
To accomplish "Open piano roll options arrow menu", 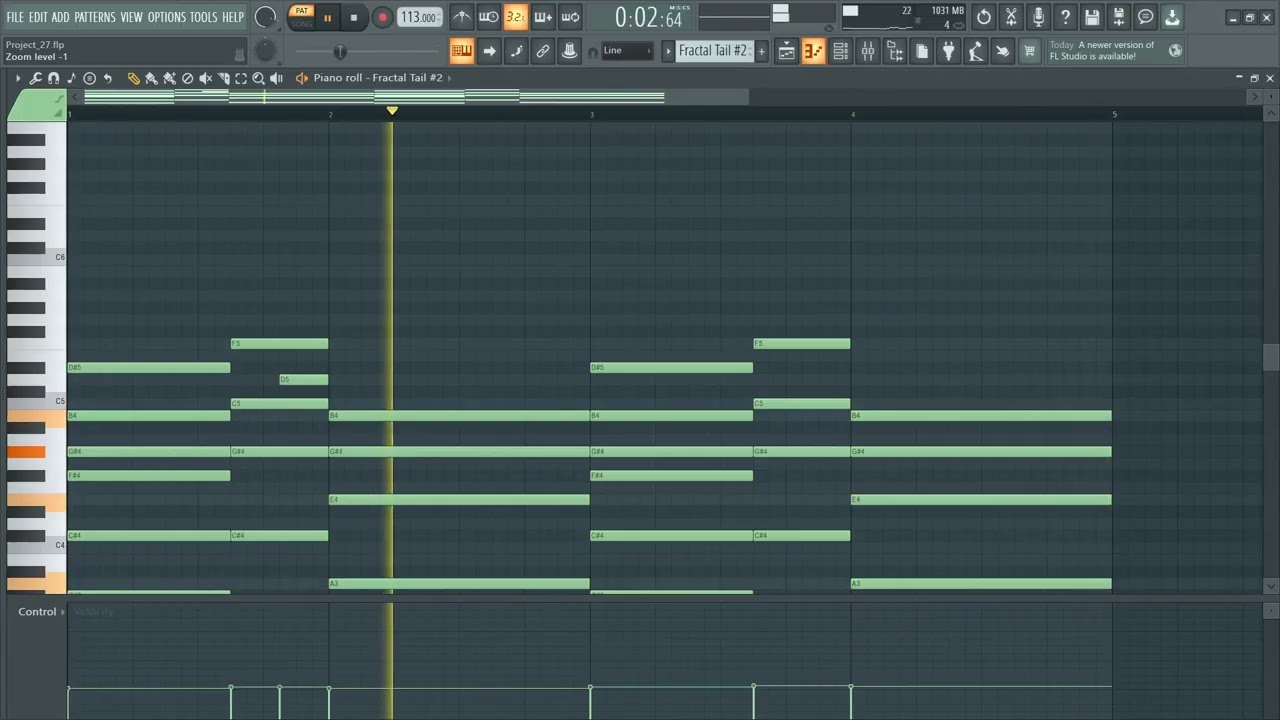I will 18,78.
